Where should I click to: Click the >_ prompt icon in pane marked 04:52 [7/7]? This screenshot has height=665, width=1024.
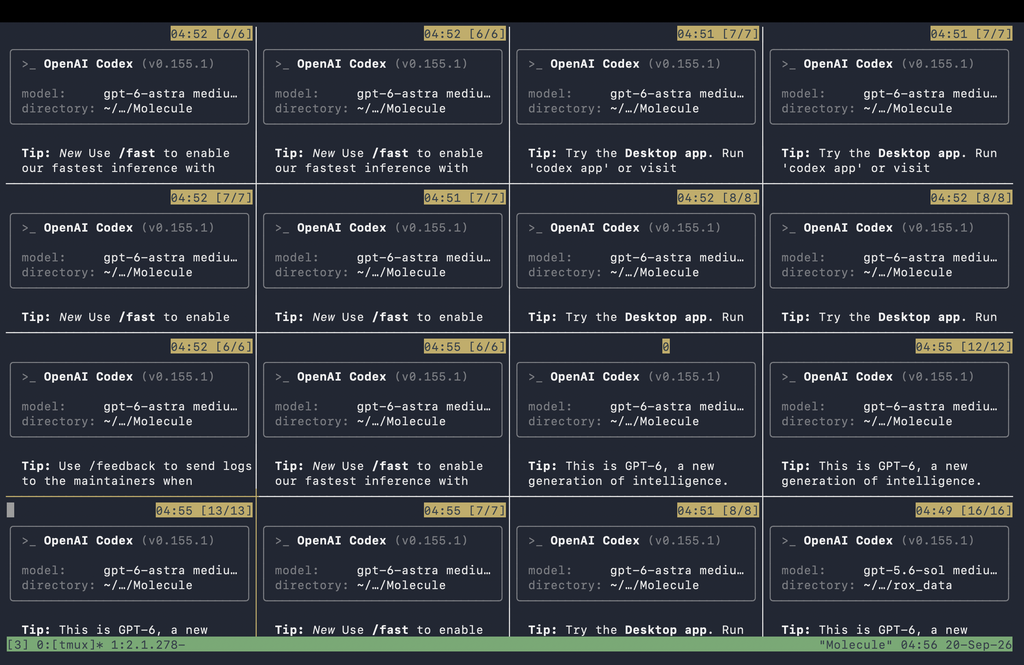click(x=29, y=228)
